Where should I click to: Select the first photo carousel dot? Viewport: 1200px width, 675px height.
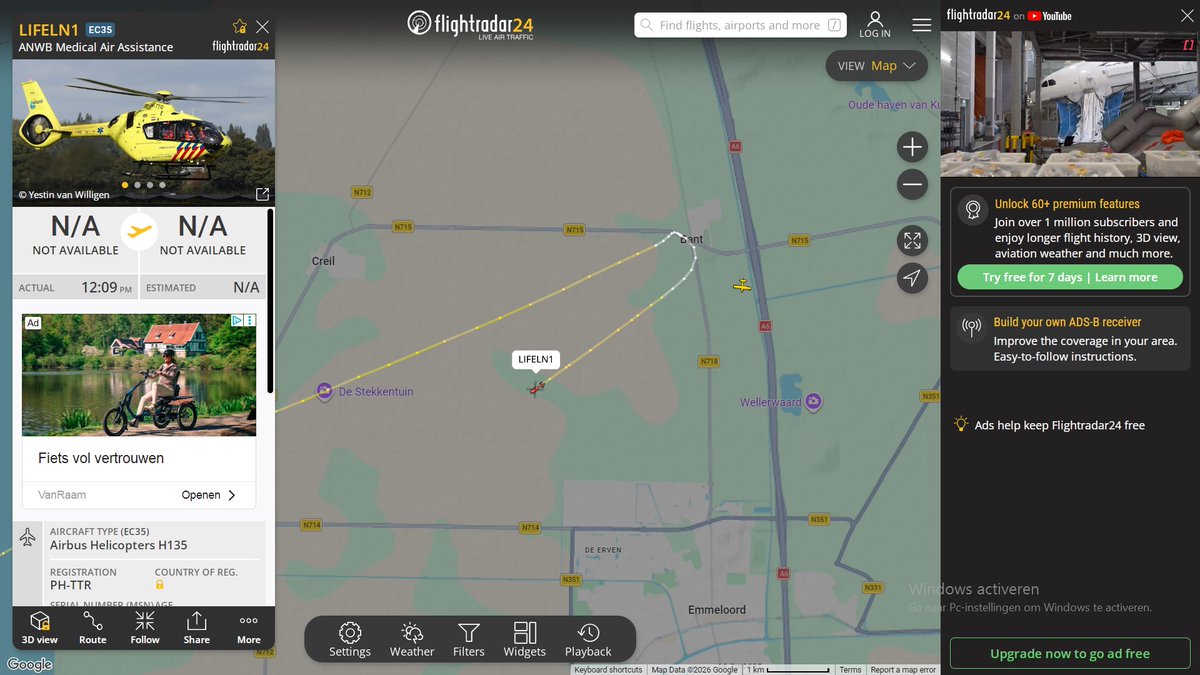tap(125, 185)
